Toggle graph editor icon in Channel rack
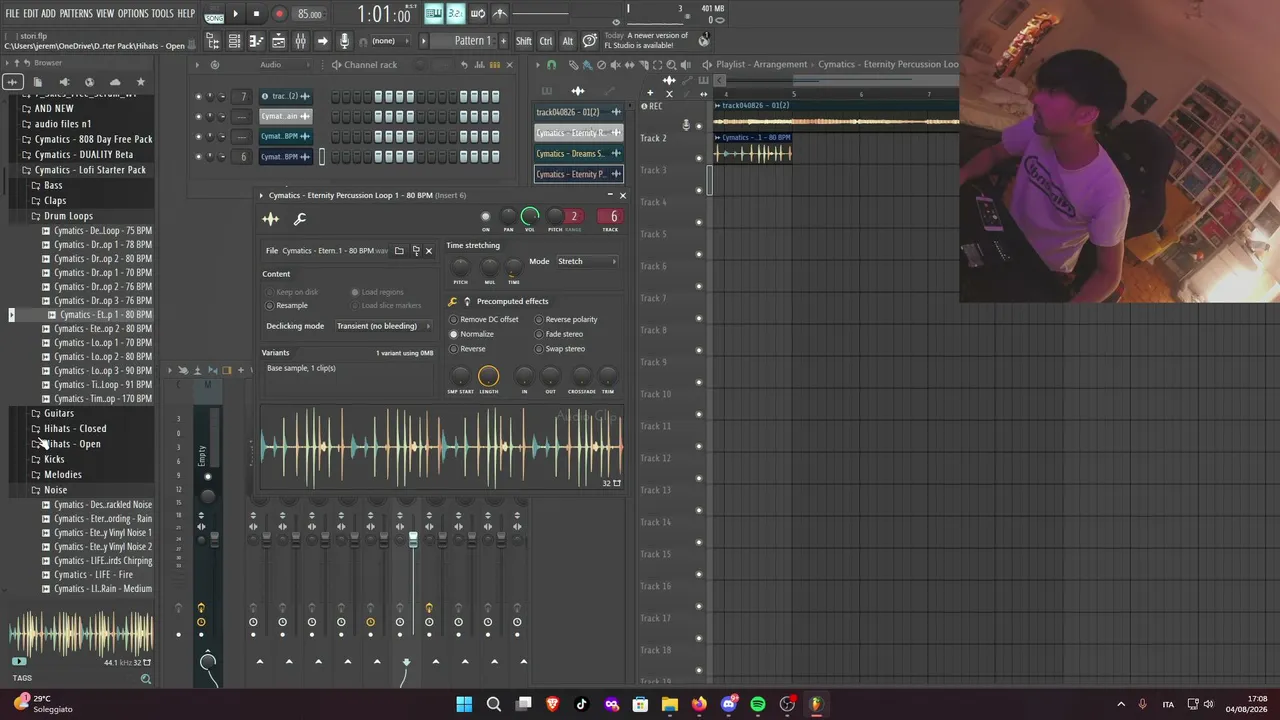 [x=480, y=65]
